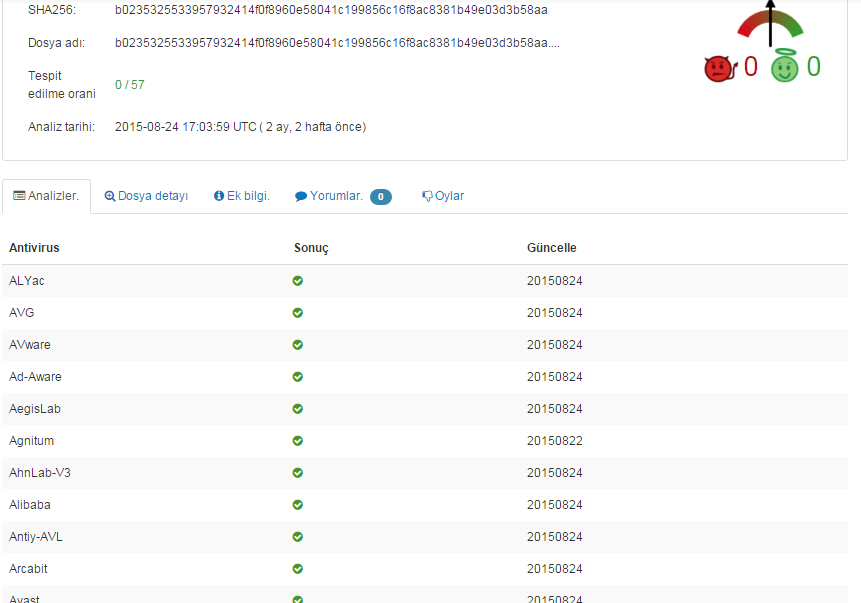Click the green checkmark in ALYac row
Viewport: 861px width, 603px height.
click(x=298, y=281)
